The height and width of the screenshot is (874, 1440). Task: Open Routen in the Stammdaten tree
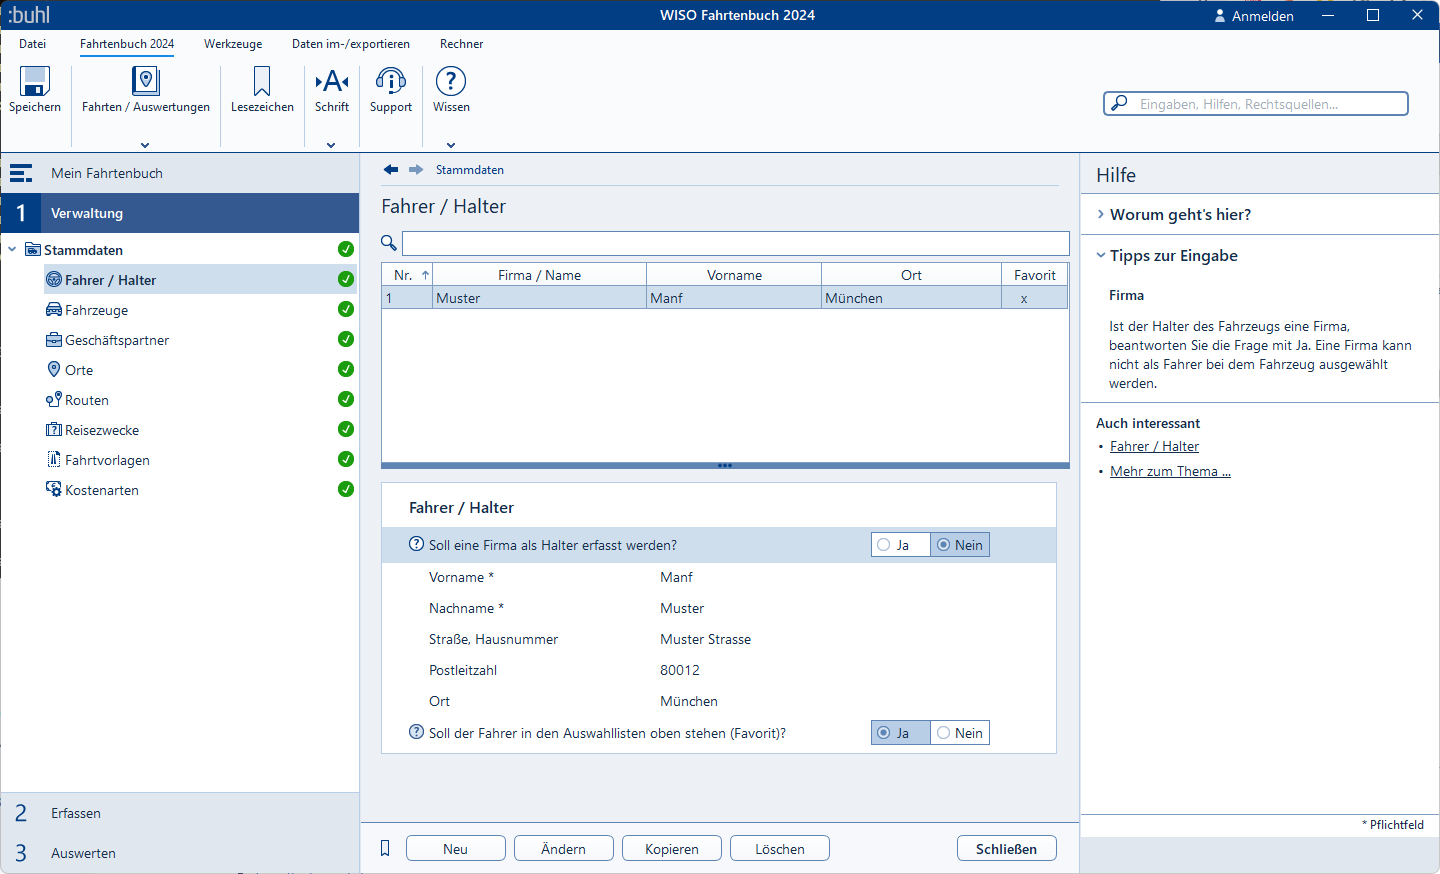click(87, 400)
